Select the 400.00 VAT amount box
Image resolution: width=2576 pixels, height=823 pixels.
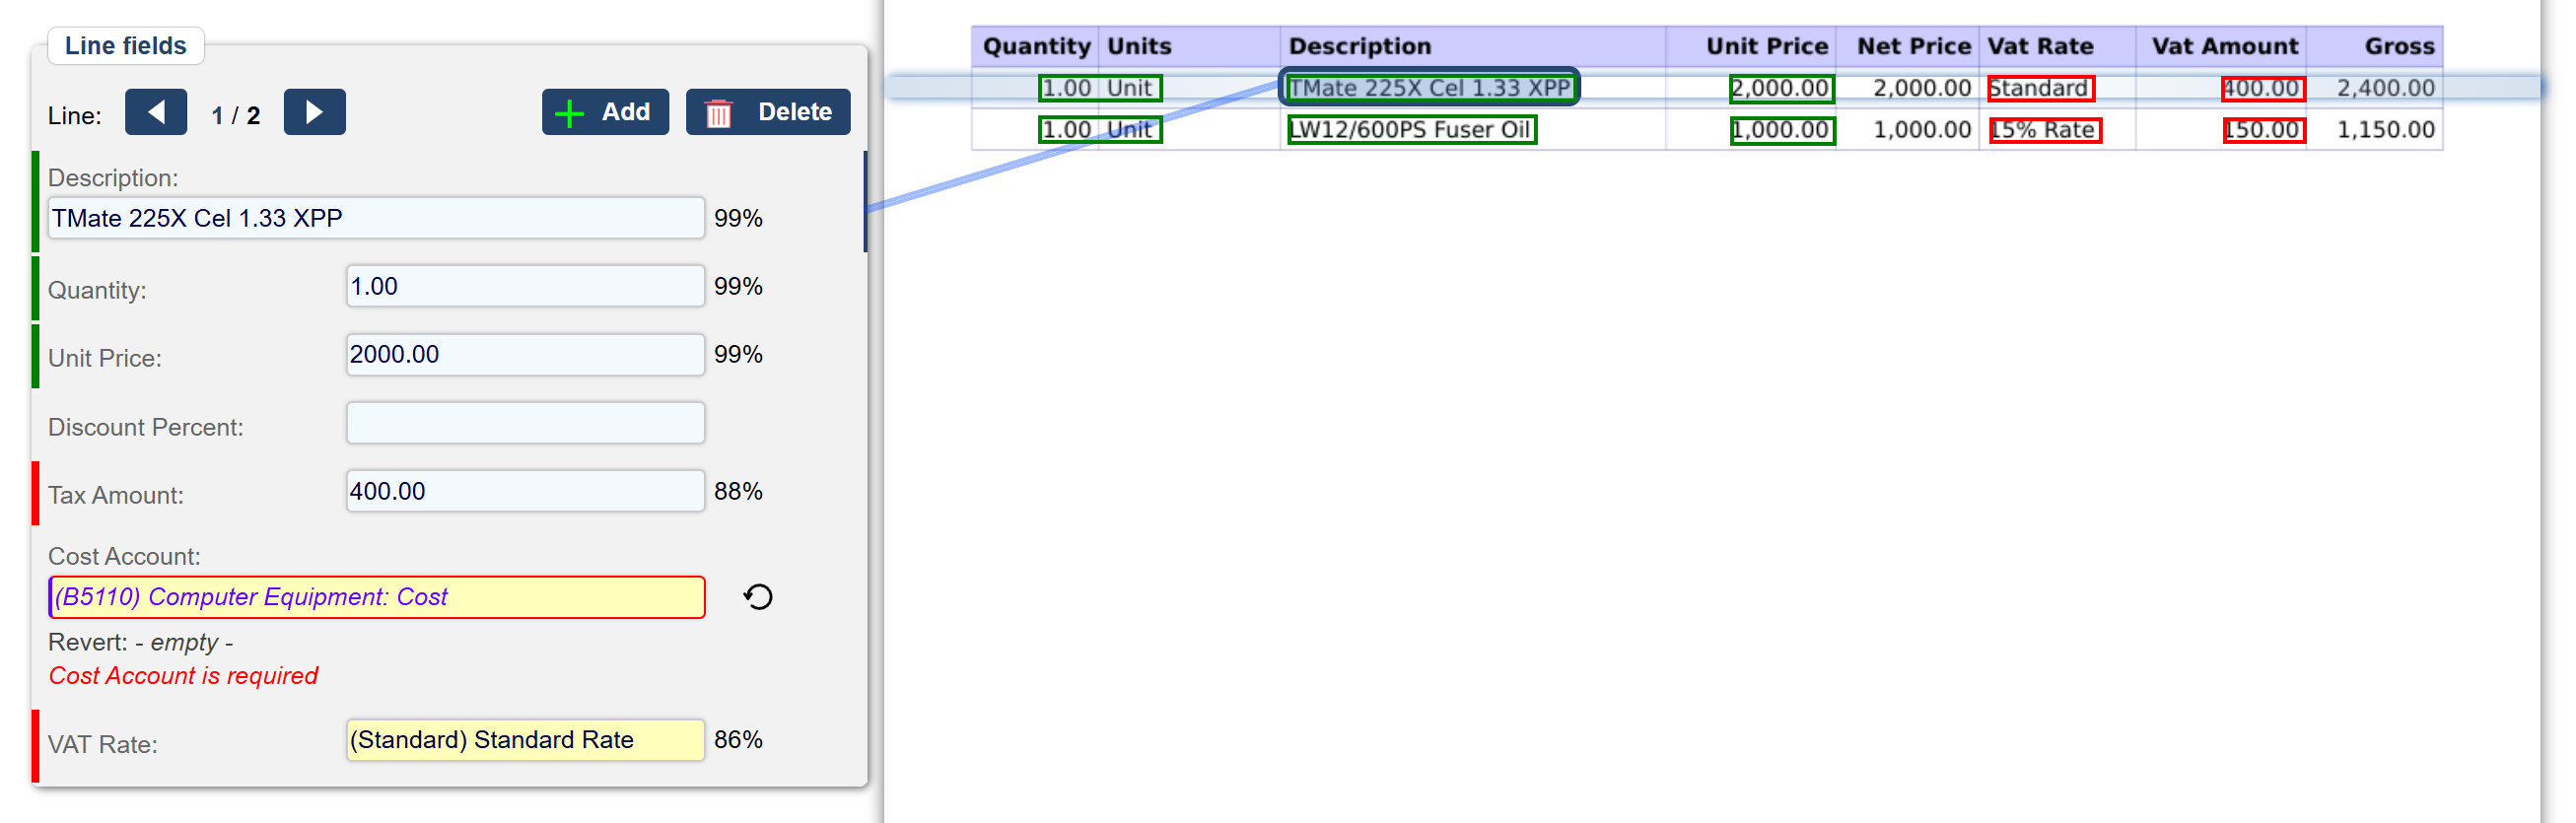point(2263,88)
